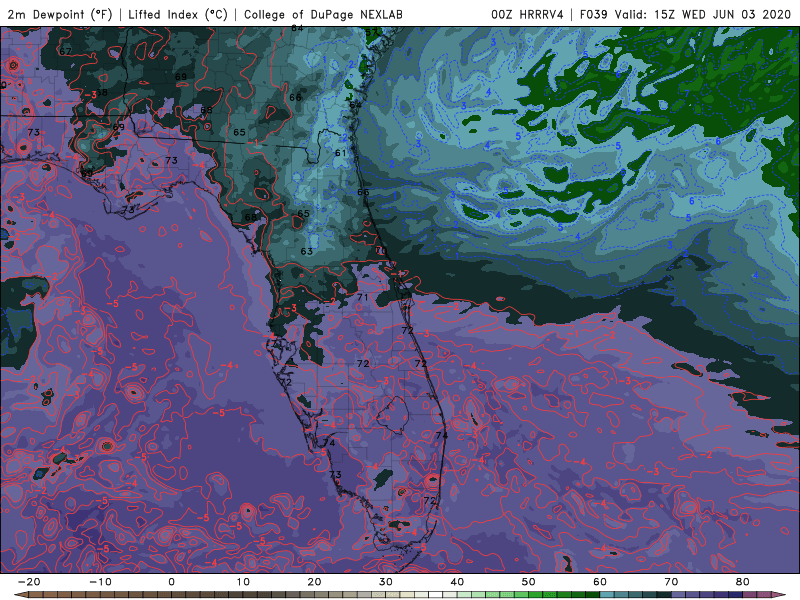Image resolution: width=800 pixels, height=600 pixels.
Task: Click the 30 label on the color scale
Action: 386,582
